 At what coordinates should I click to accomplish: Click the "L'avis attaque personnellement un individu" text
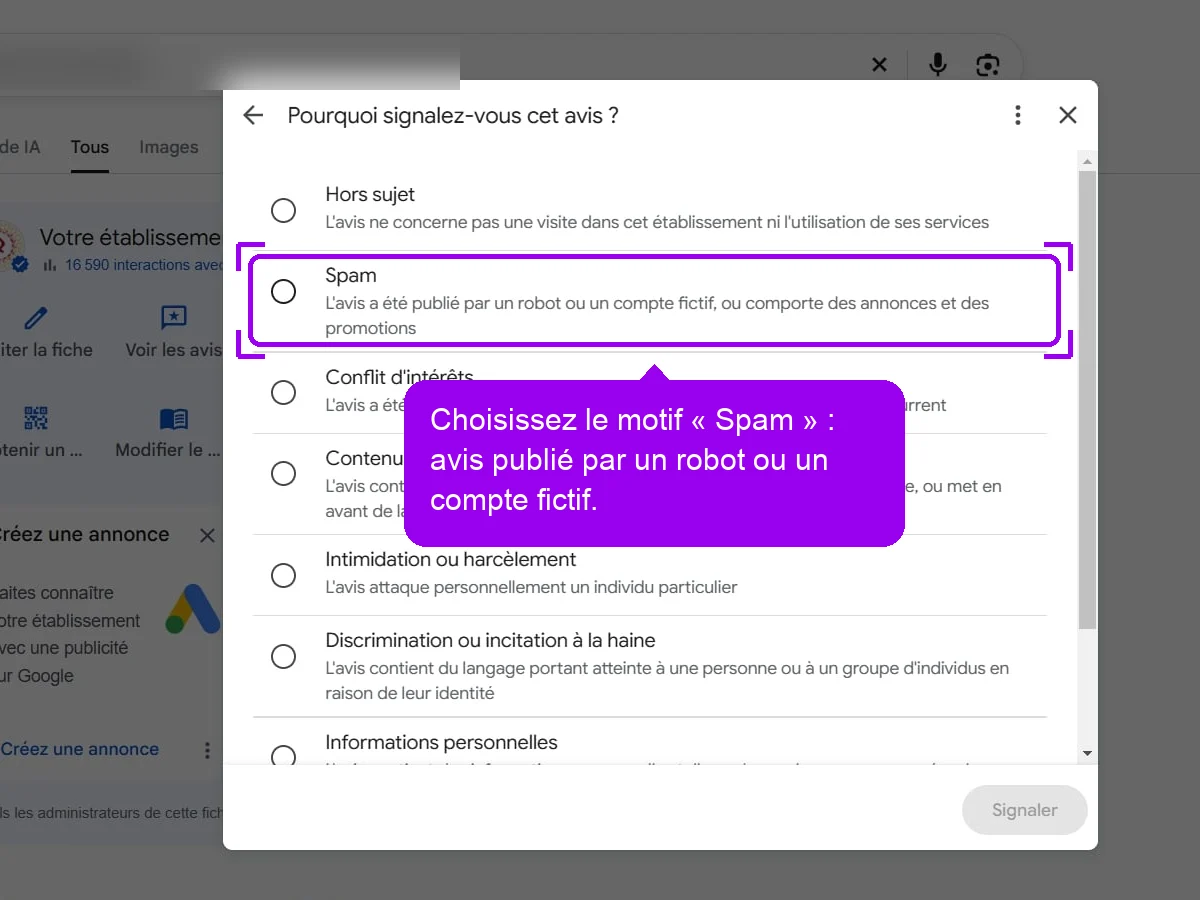click(x=531, y=587)
